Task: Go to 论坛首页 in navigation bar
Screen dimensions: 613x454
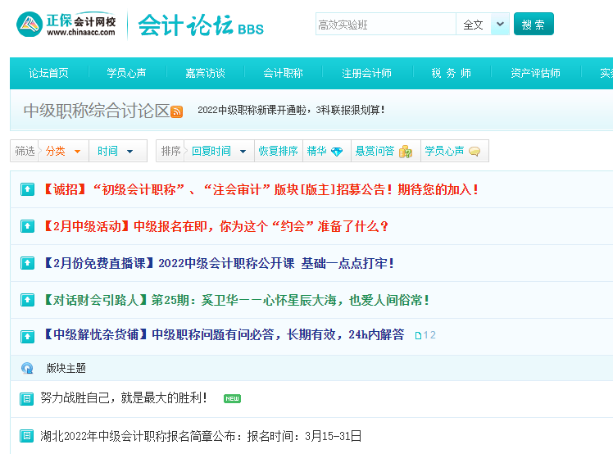Action: 48,73
